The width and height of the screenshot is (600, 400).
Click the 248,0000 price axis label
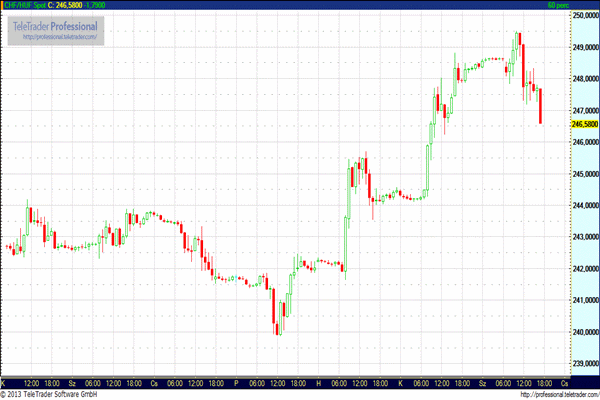584,79
